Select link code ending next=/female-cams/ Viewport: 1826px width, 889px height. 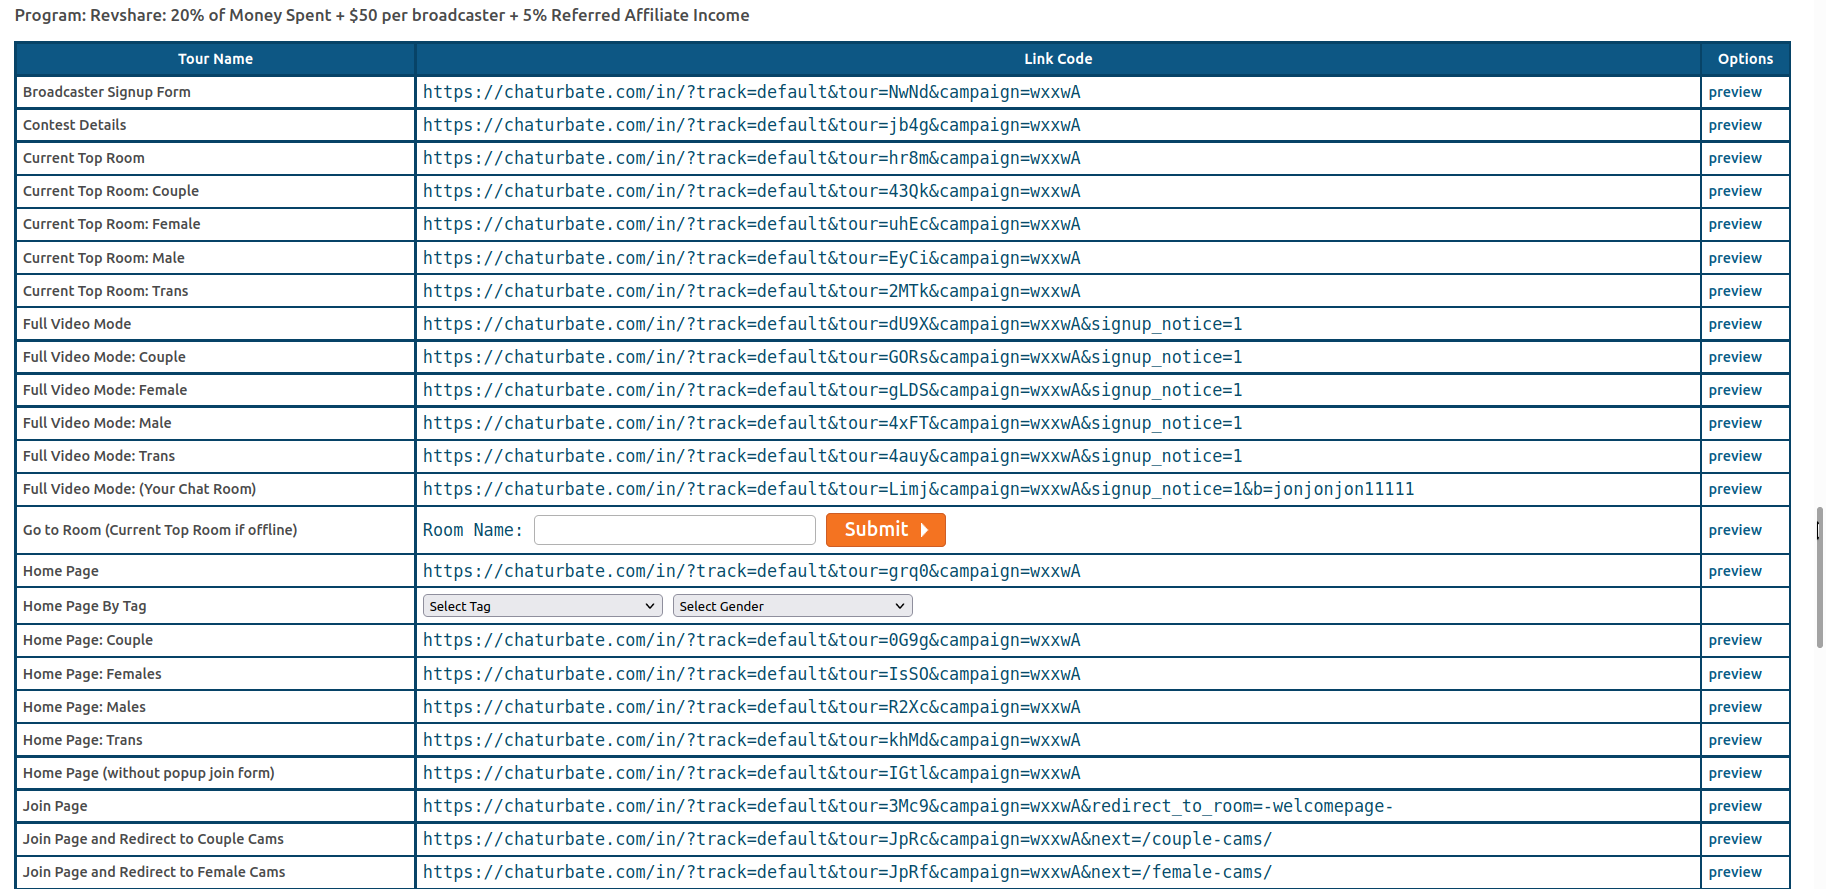pos(847,872)
